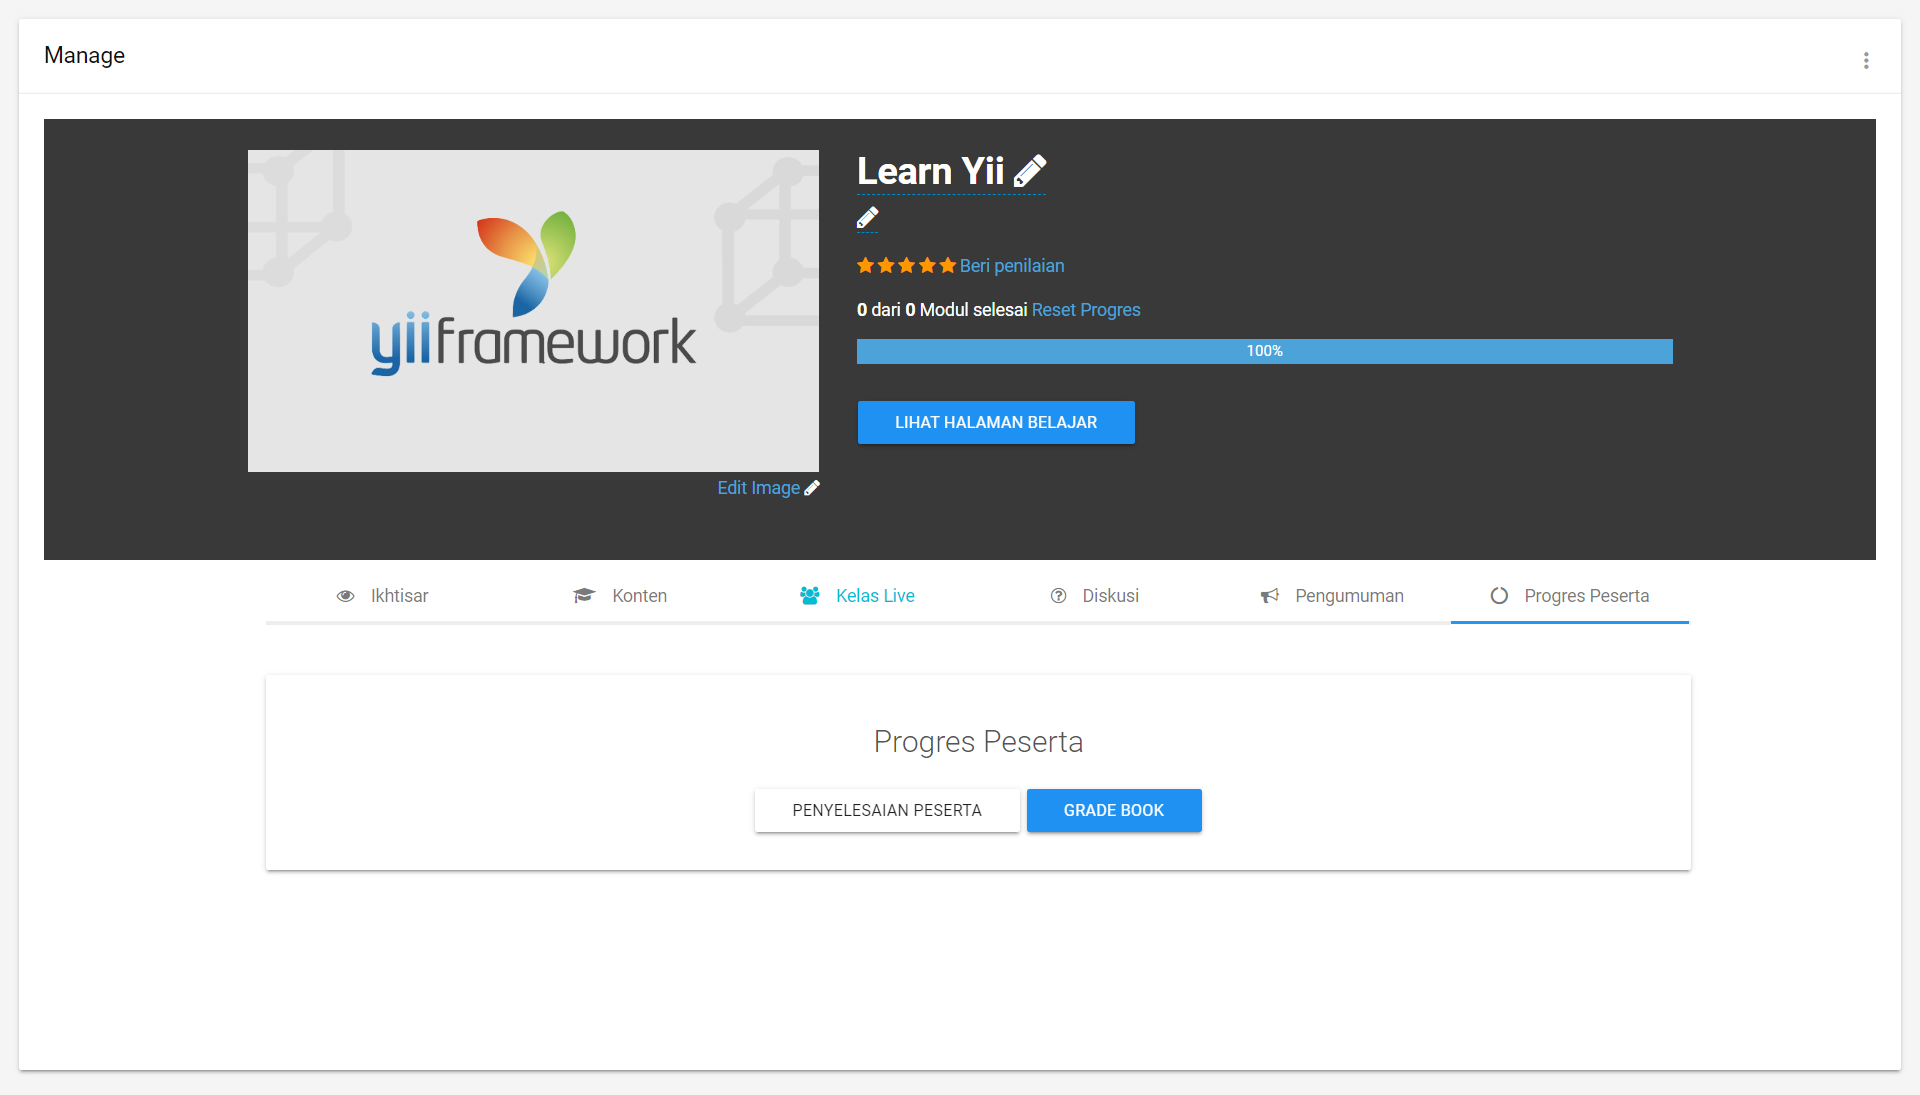Click the pencil icon below the course title
This screenshot has height=1095, width=1920.
coord(868,218)
